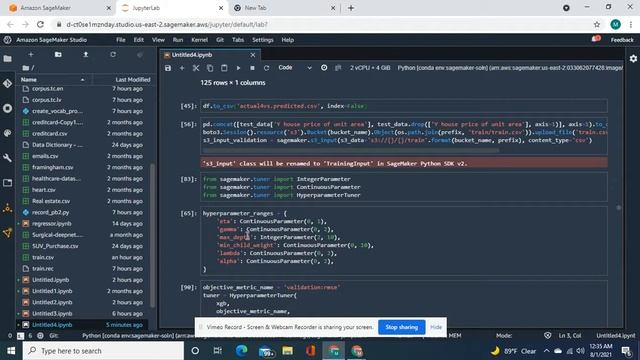Image resolution: width=640 pixels, height=360 pixels.
Task: Interrupt the kernel with stop icon
Action: (x=252, y=68)
